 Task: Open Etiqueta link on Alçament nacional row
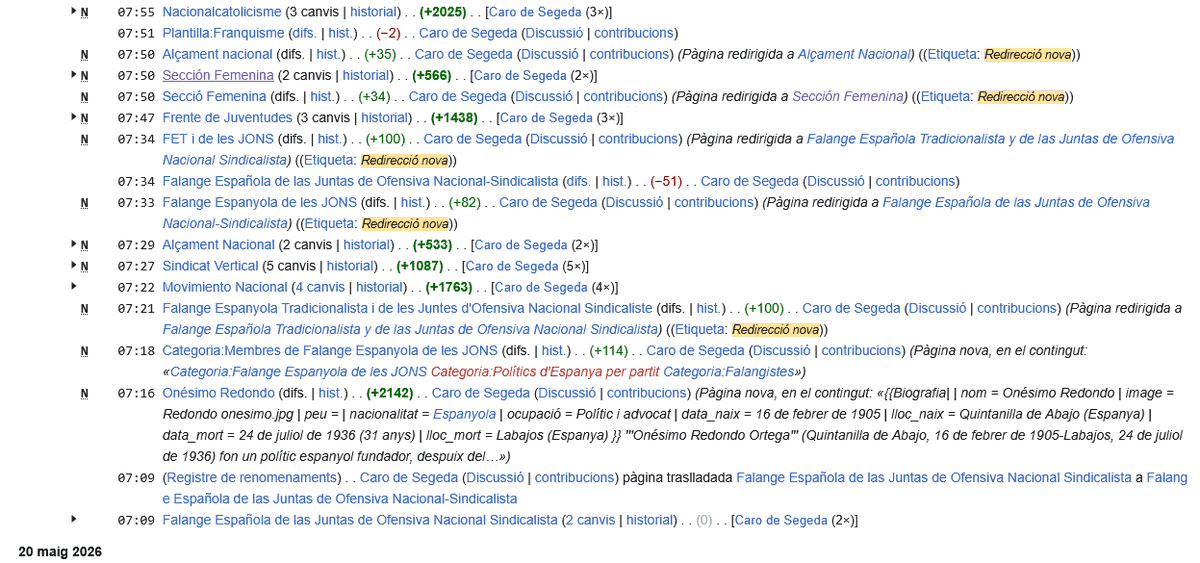tap(952, 54)
